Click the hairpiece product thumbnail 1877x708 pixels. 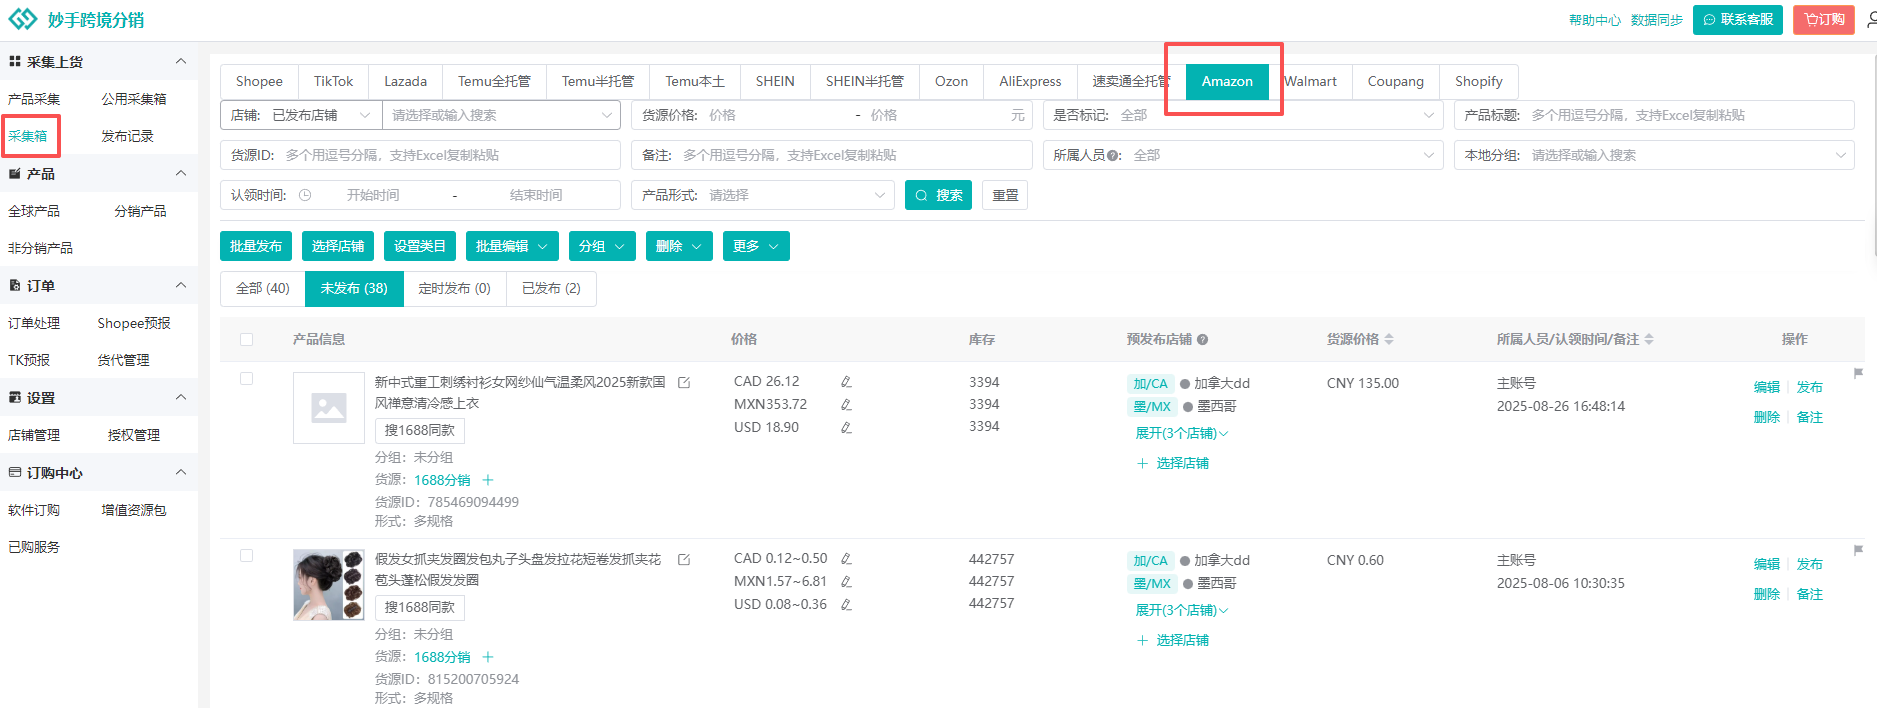328,585
